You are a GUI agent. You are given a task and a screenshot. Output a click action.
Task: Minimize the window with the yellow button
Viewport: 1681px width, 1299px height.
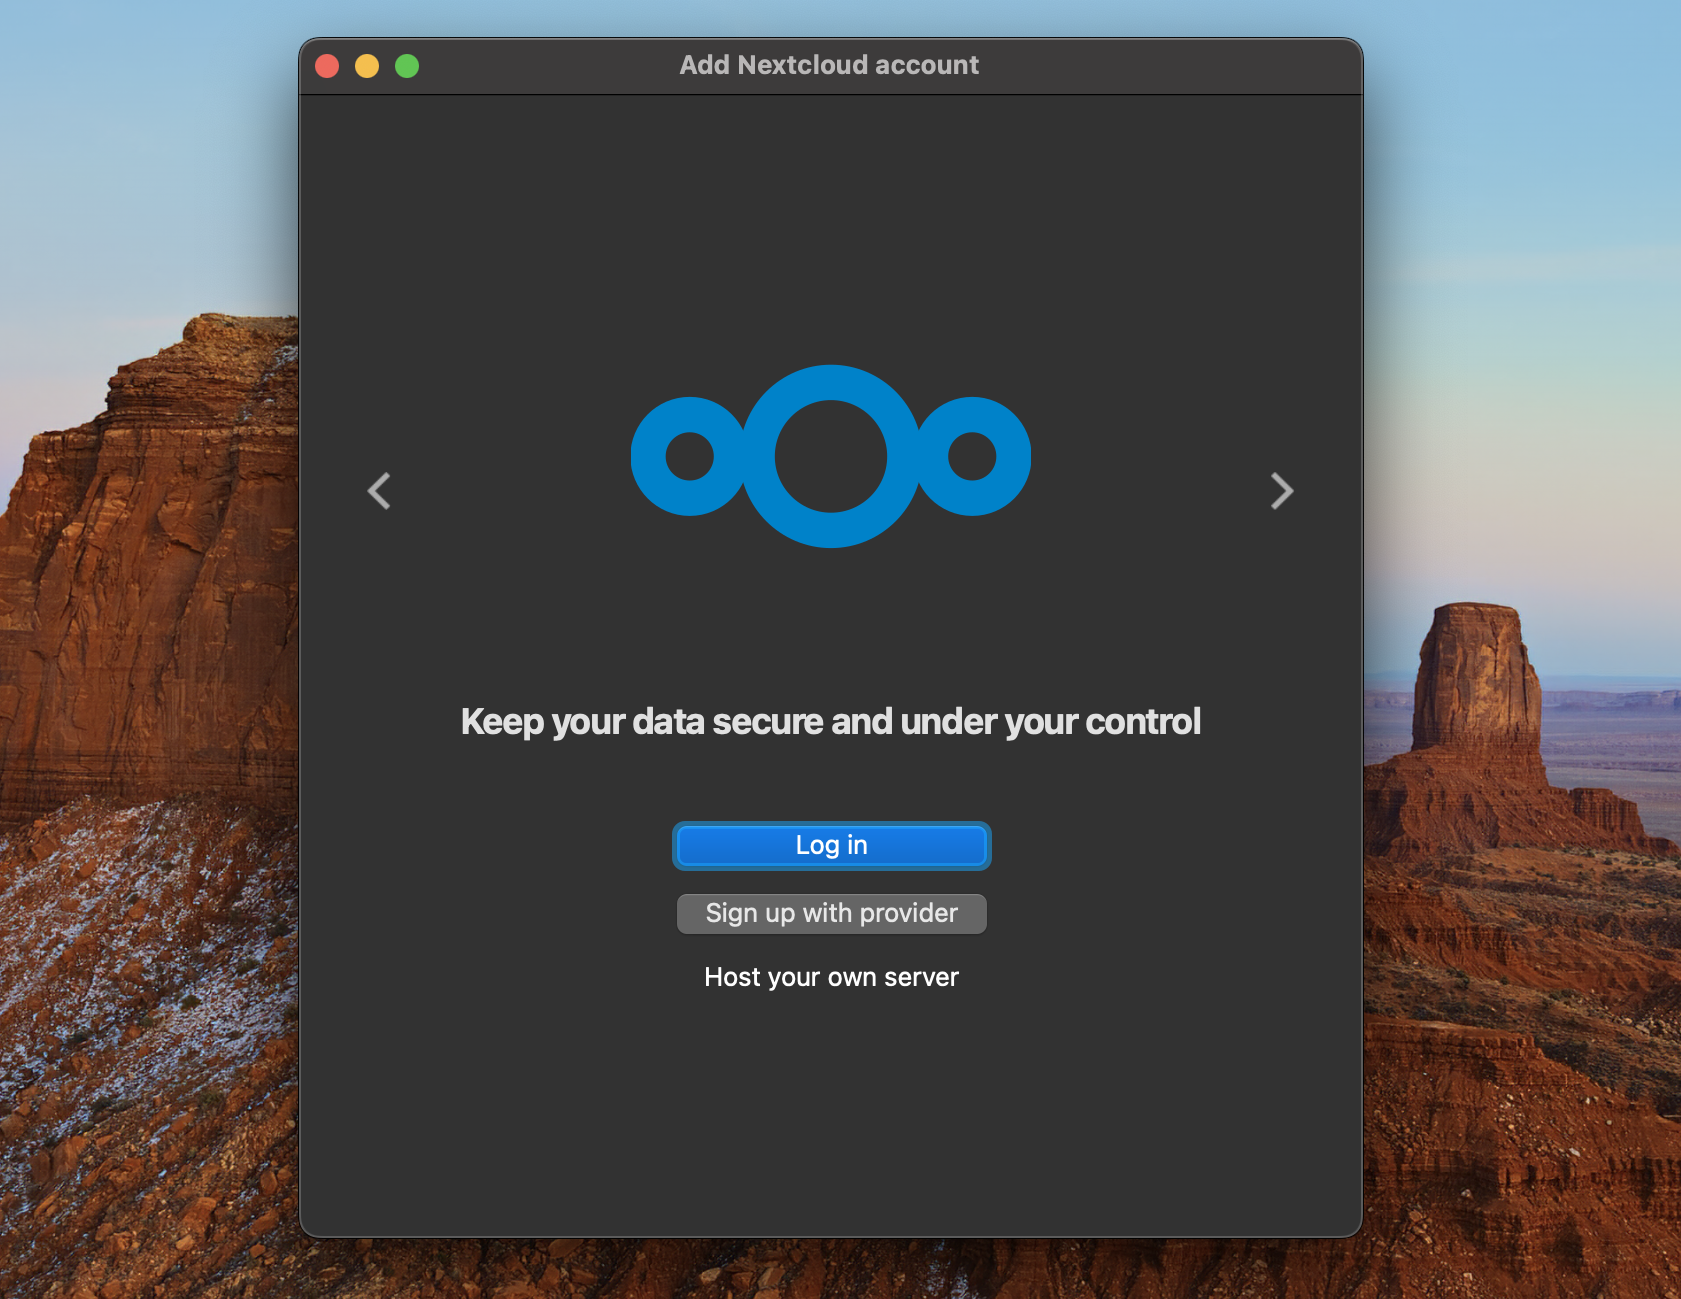click(367, 66)
